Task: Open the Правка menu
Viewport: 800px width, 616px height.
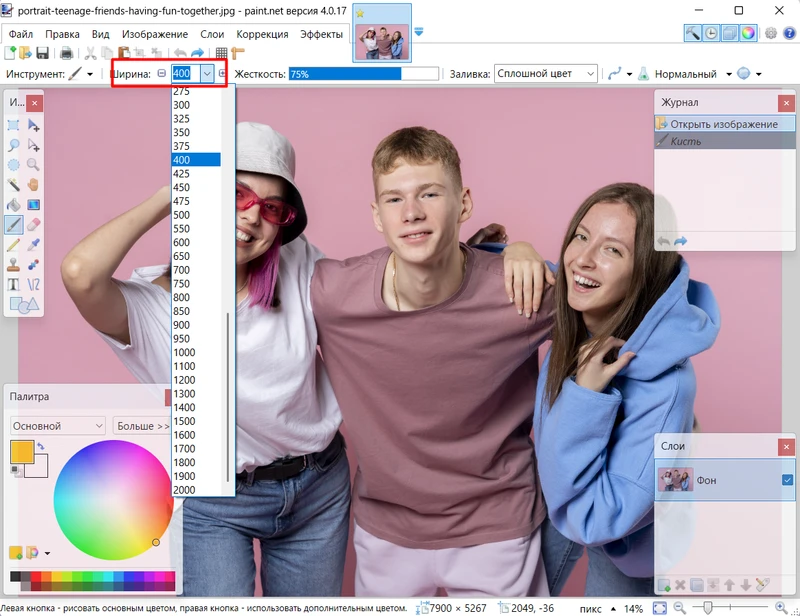Action: click(62, 34)
